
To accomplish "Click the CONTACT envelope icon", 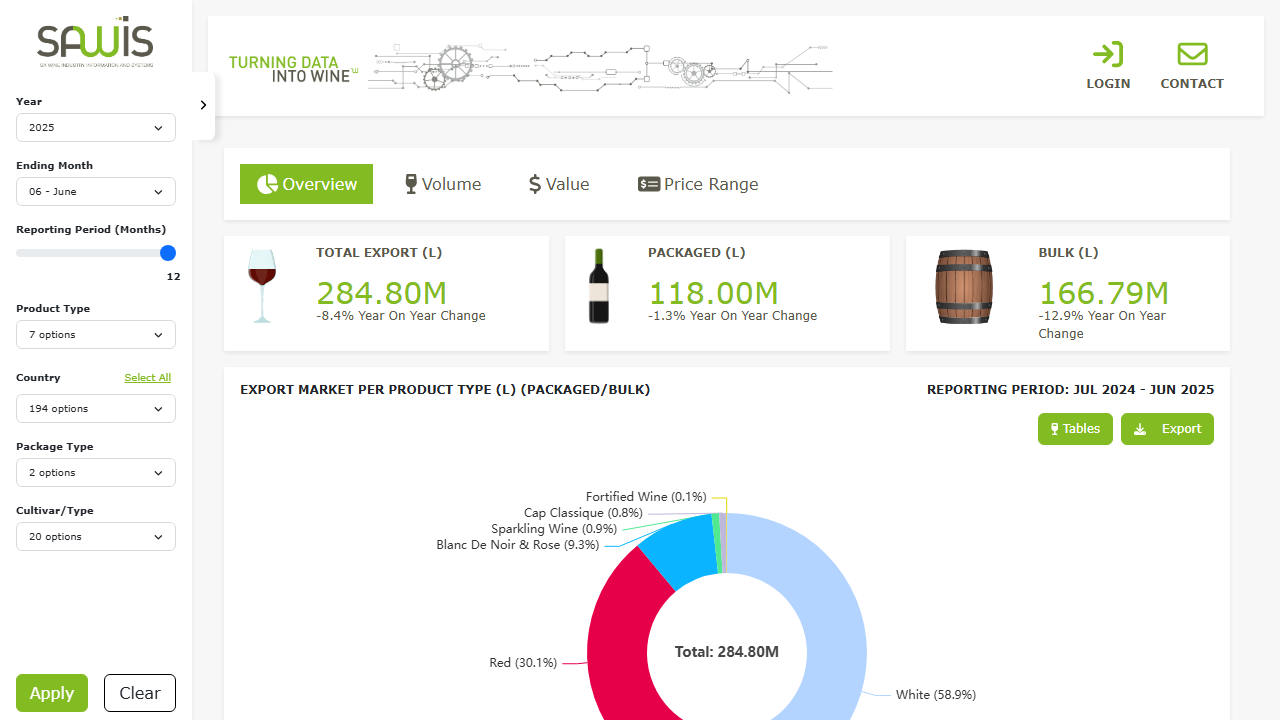I will pyautogui.click(x=1192, y=54).
